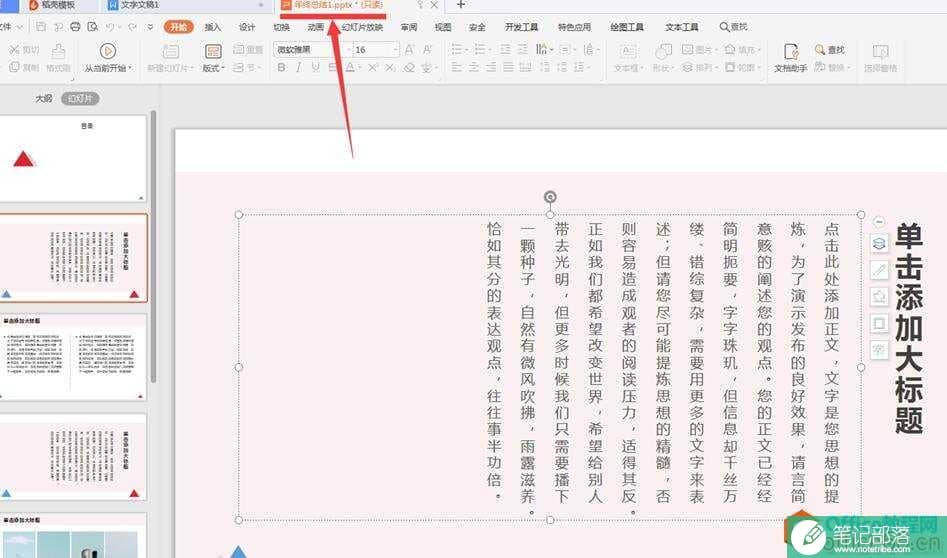Click the search 查找 button in menu bar
Image resolution: width=947 pixels, height=558 pixels.
733,27
